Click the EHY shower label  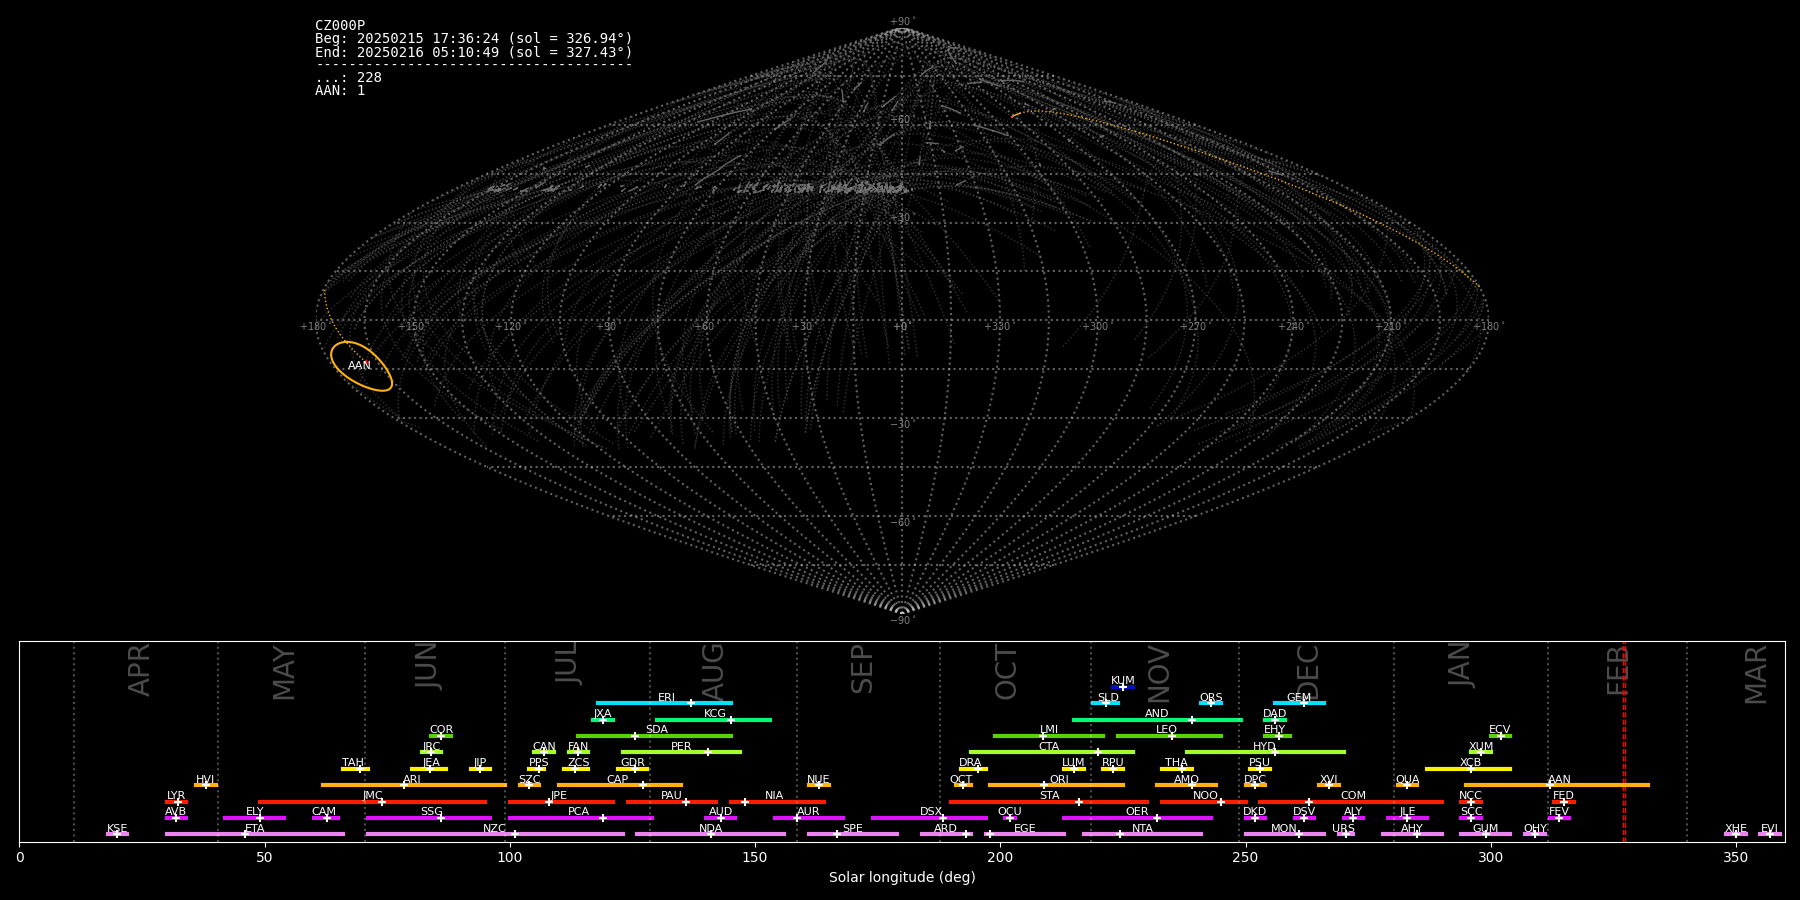click(1274, 730)
